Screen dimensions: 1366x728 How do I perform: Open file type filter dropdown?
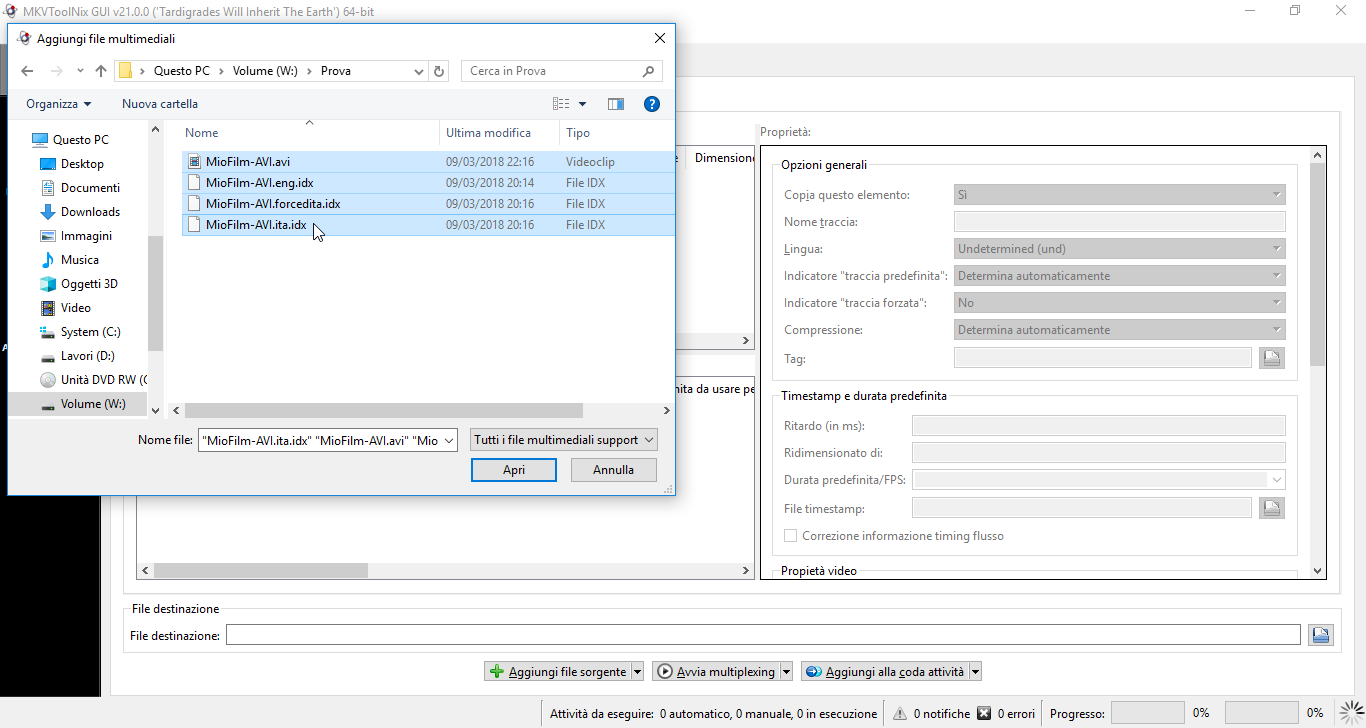click(564, 440)
